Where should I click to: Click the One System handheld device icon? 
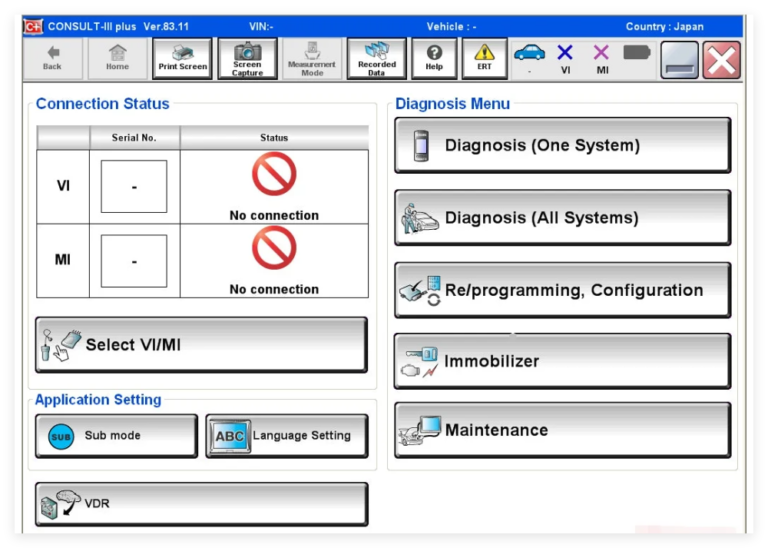click(x=421, y=146)
